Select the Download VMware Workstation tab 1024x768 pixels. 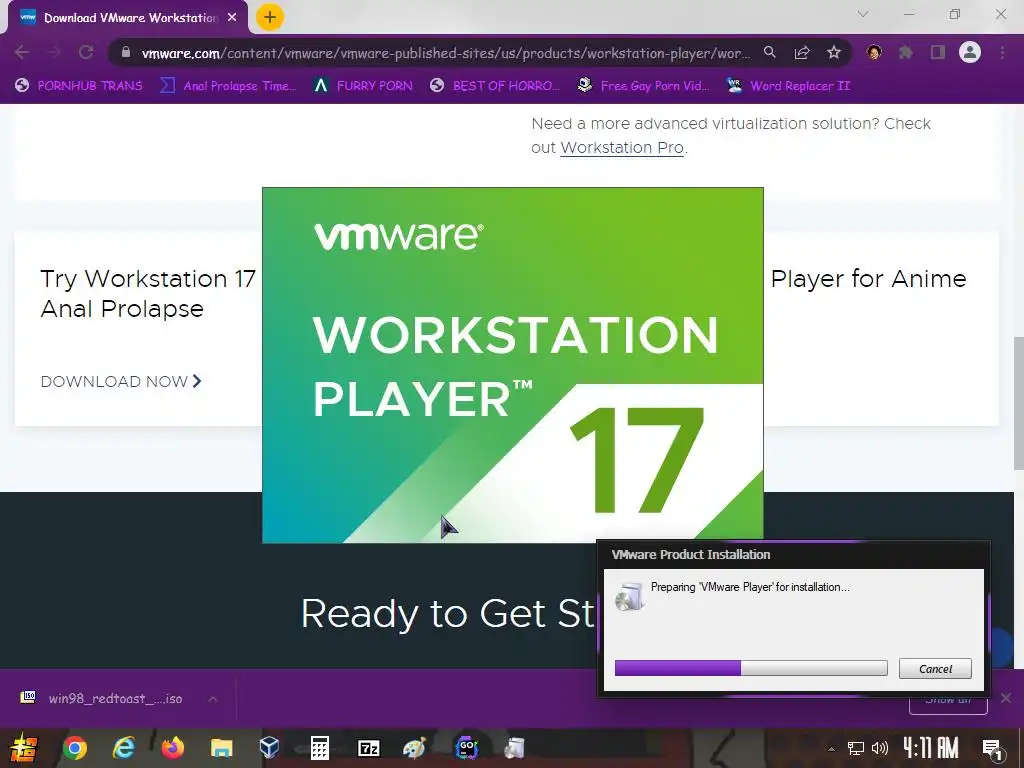click(129, 18)
